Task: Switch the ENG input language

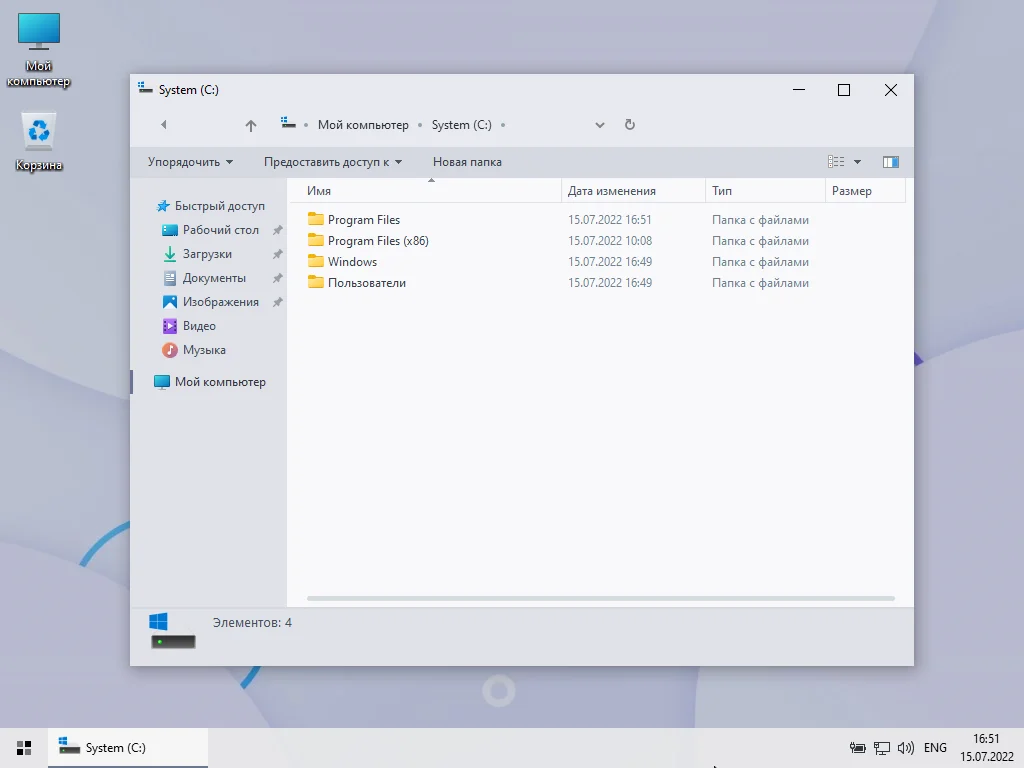Action: pos(935,748)
